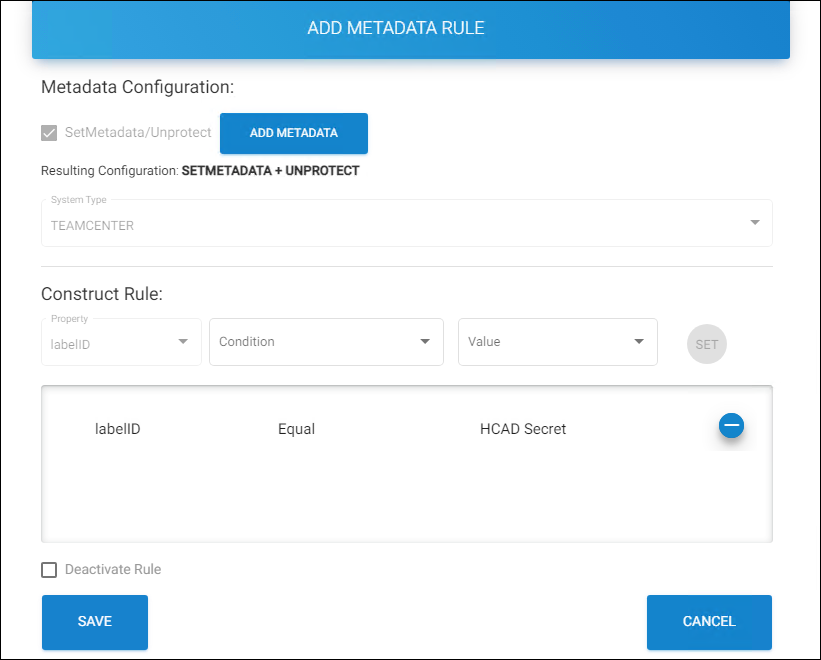The height and width of the screenshot is (660, 821).
Task: Click the dropdown arrow next to Value
Action: coord(640,341)
